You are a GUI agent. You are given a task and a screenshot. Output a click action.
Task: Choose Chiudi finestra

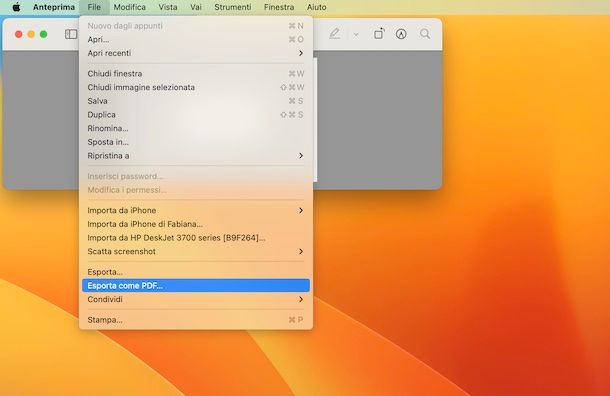(x=196, y=74)
